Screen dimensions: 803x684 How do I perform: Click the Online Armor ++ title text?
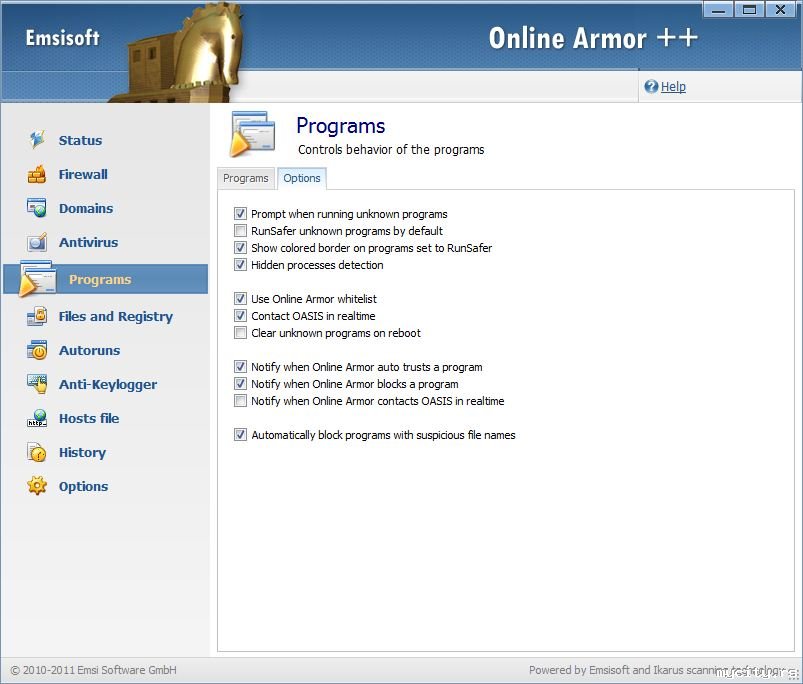pos(593,38)
